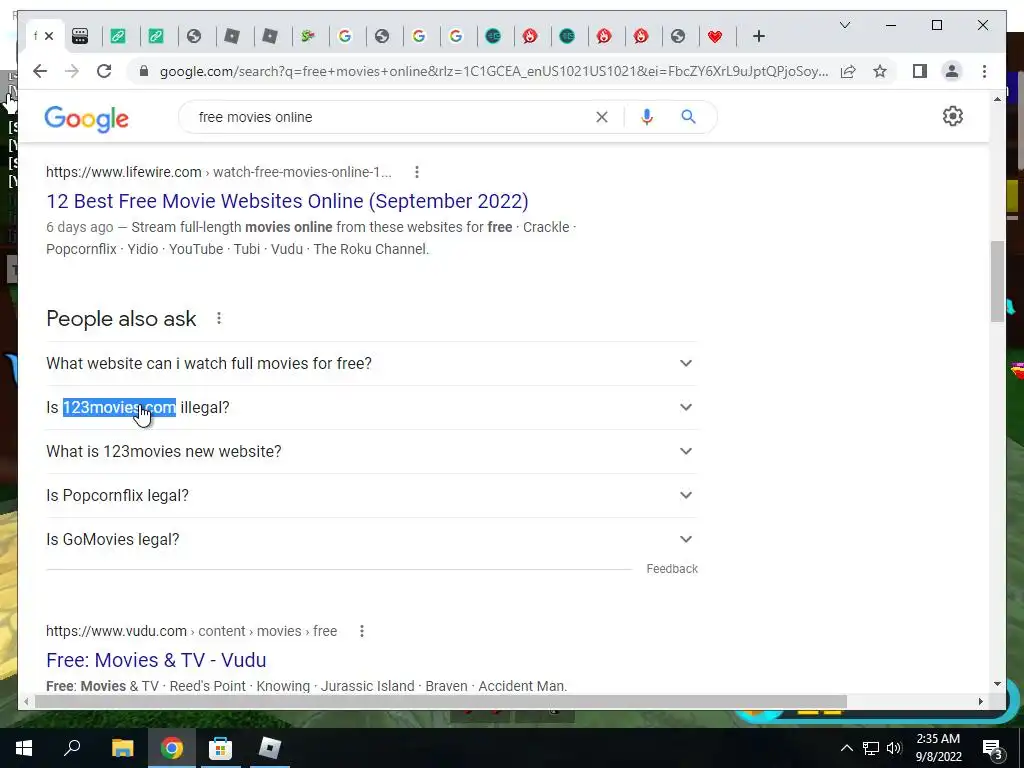
Task: Open the tab search dropdown arrow
Action: (x=844, y=25)
